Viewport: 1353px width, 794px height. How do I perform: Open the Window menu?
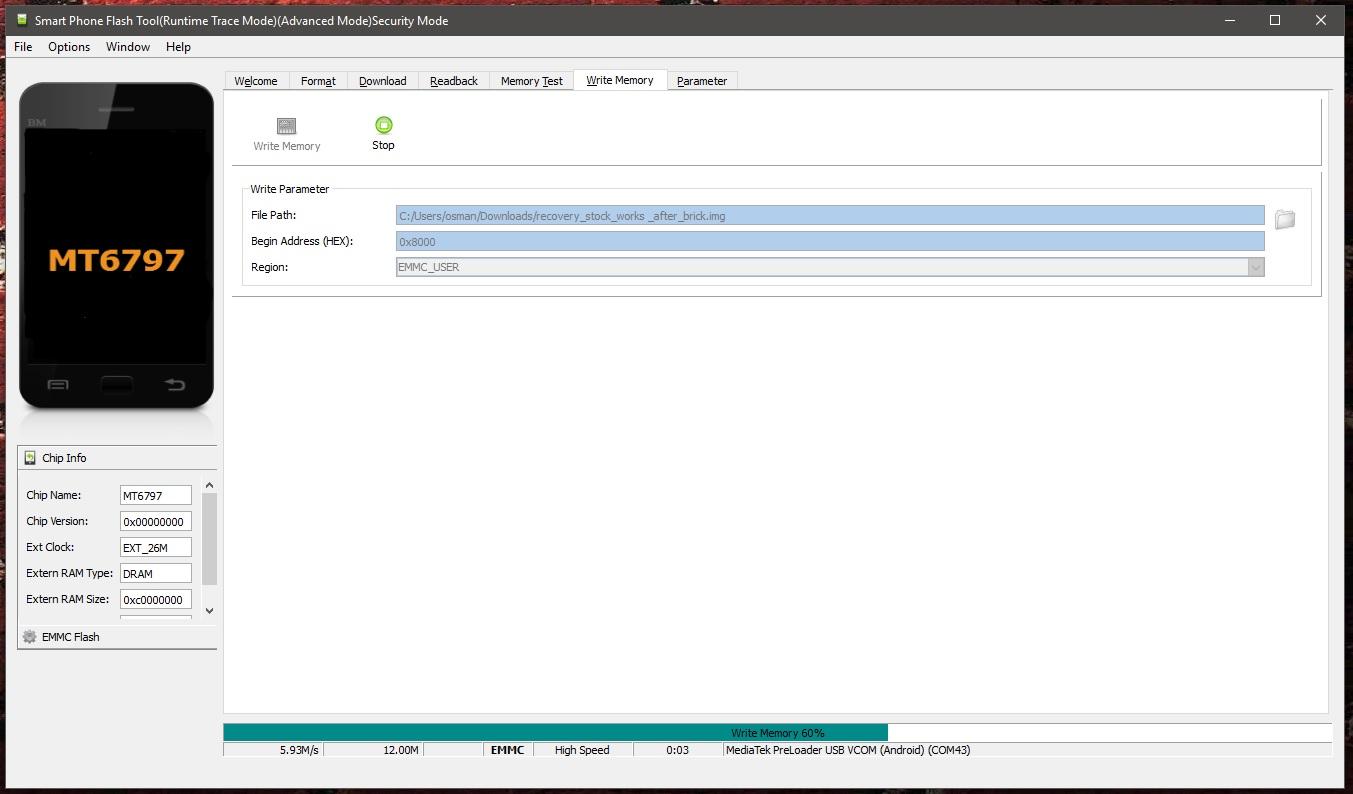point(128,47)
